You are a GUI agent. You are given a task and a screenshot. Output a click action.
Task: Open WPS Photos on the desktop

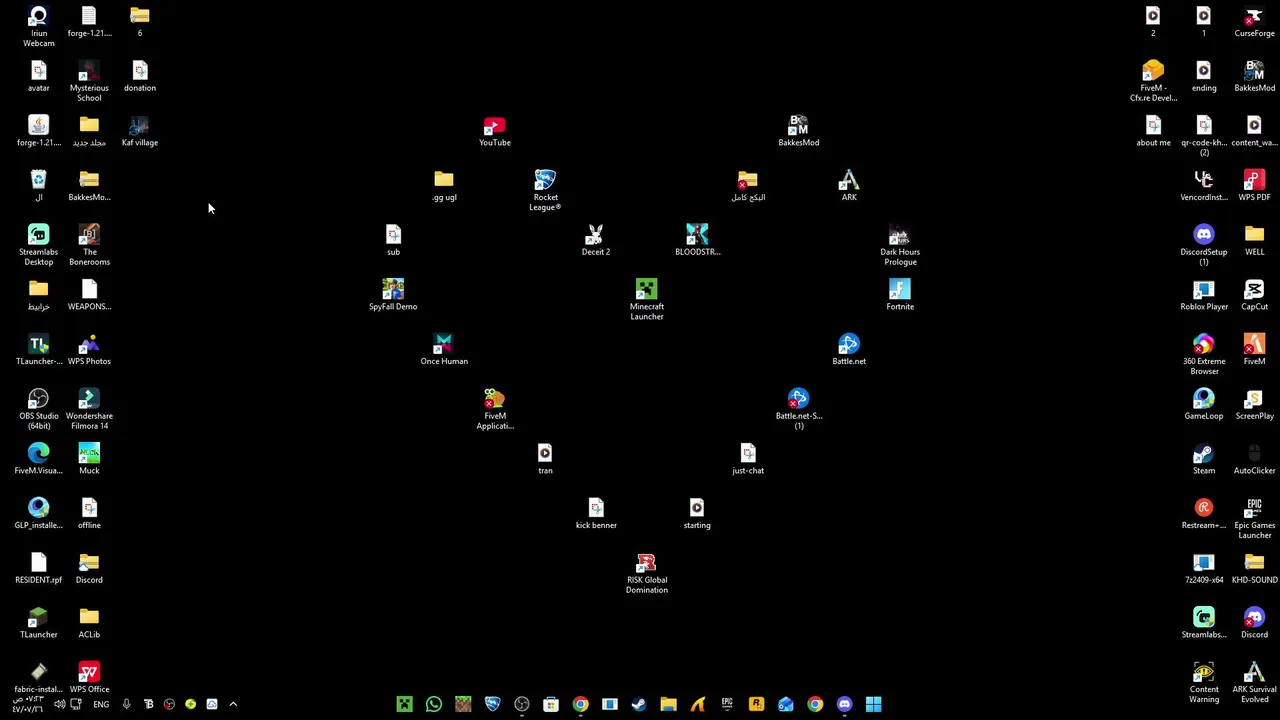pos(89,350)
